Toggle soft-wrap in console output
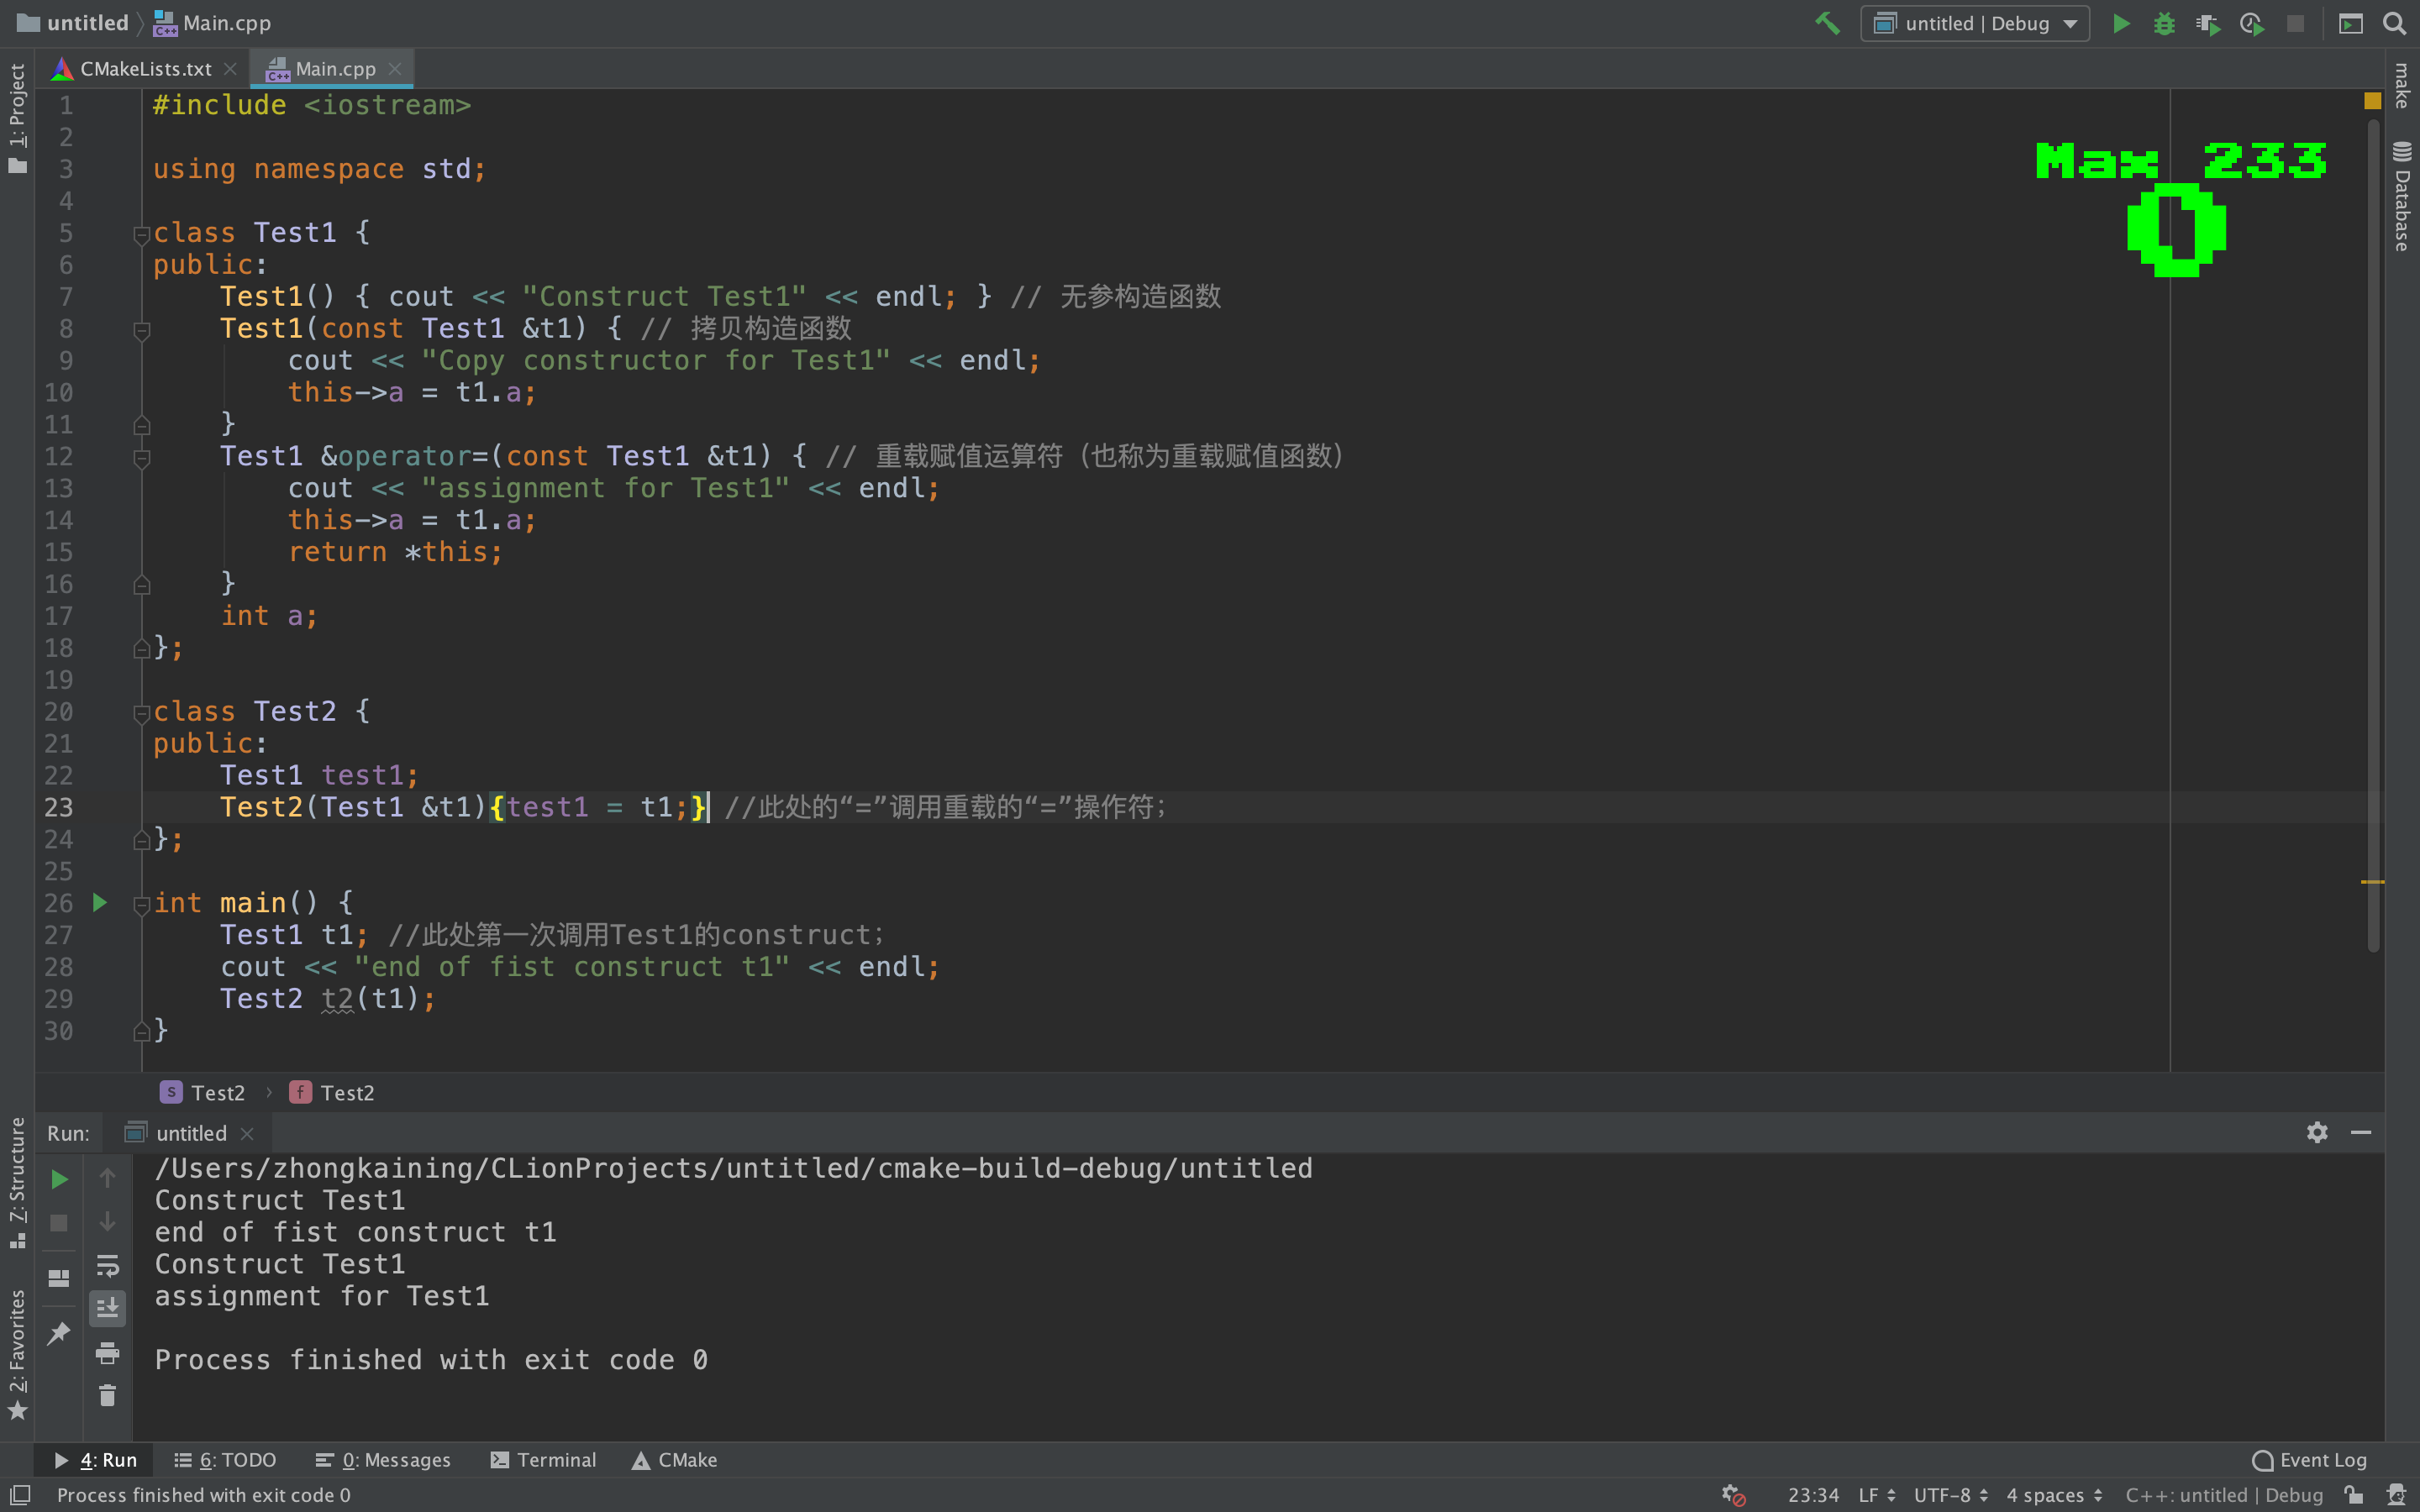This screenshot has height=1512, width=2420. point(107,1266)
